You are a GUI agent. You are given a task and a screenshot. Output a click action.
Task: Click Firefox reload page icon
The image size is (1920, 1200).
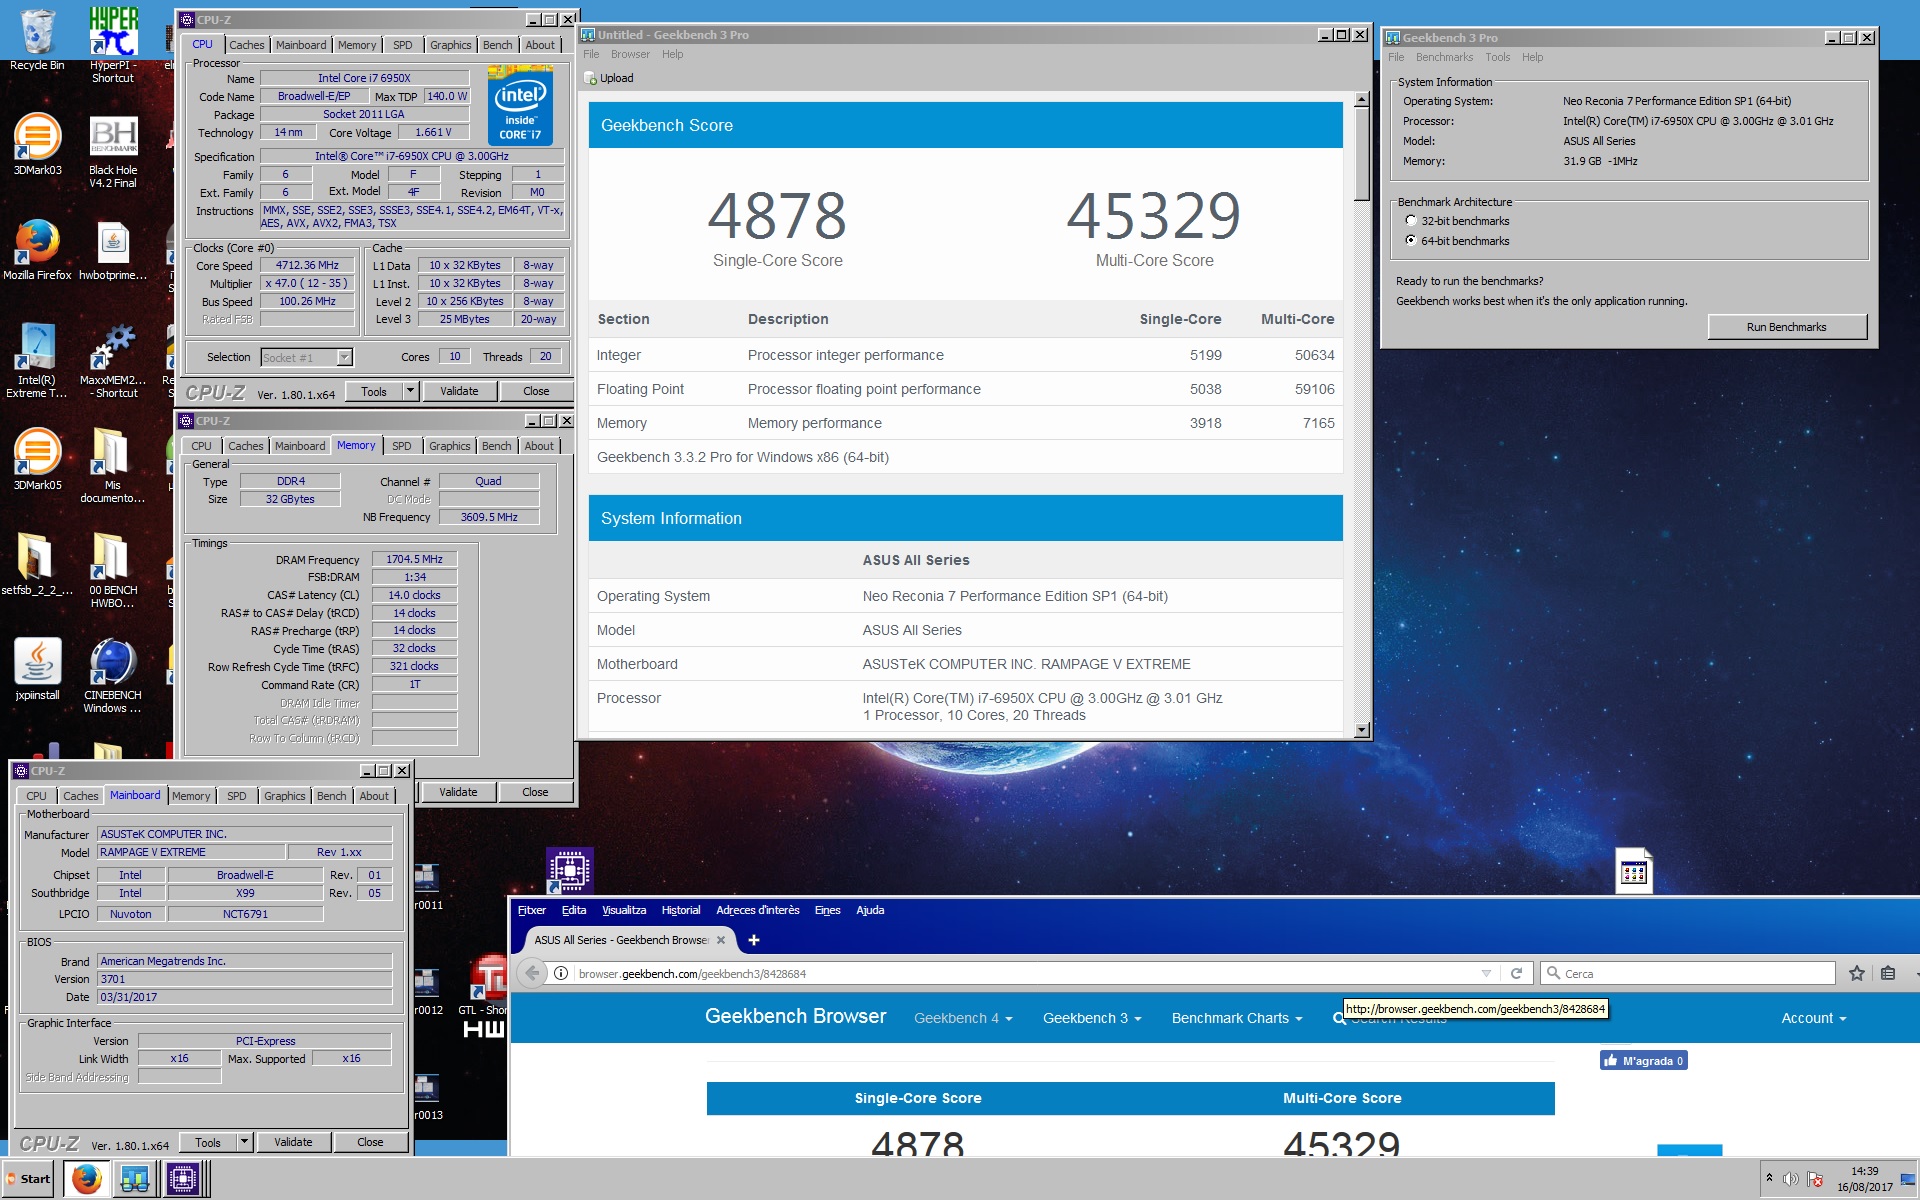[x=1516, y=973]
